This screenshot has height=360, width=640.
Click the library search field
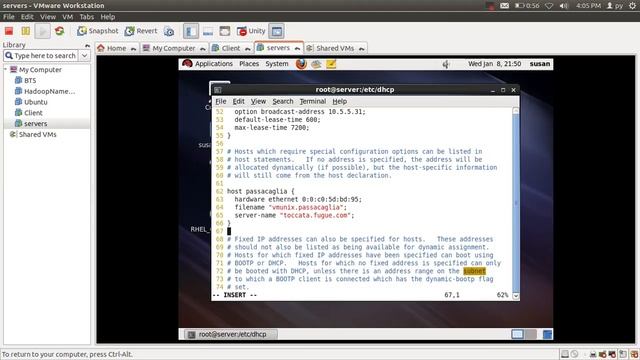[x=41, y=56]
